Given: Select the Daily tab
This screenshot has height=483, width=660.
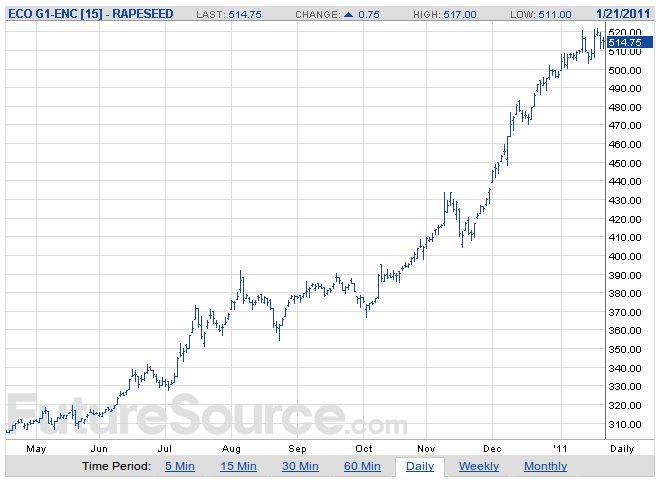Looking at the screenshot, I should coord(420,467).
